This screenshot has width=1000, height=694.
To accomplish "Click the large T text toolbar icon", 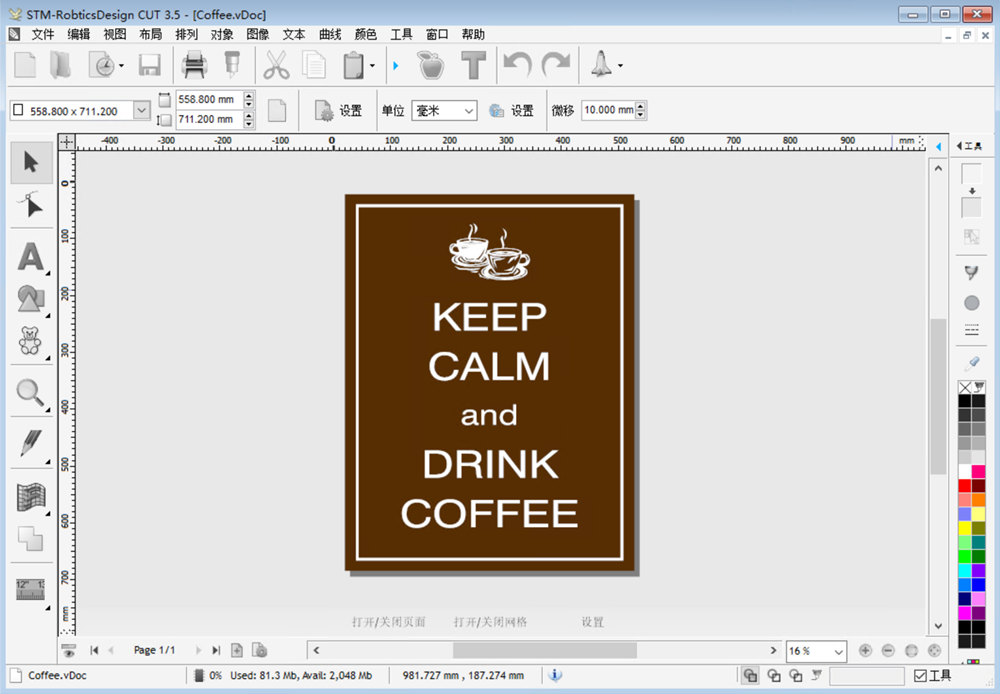I will pos(473,65).
